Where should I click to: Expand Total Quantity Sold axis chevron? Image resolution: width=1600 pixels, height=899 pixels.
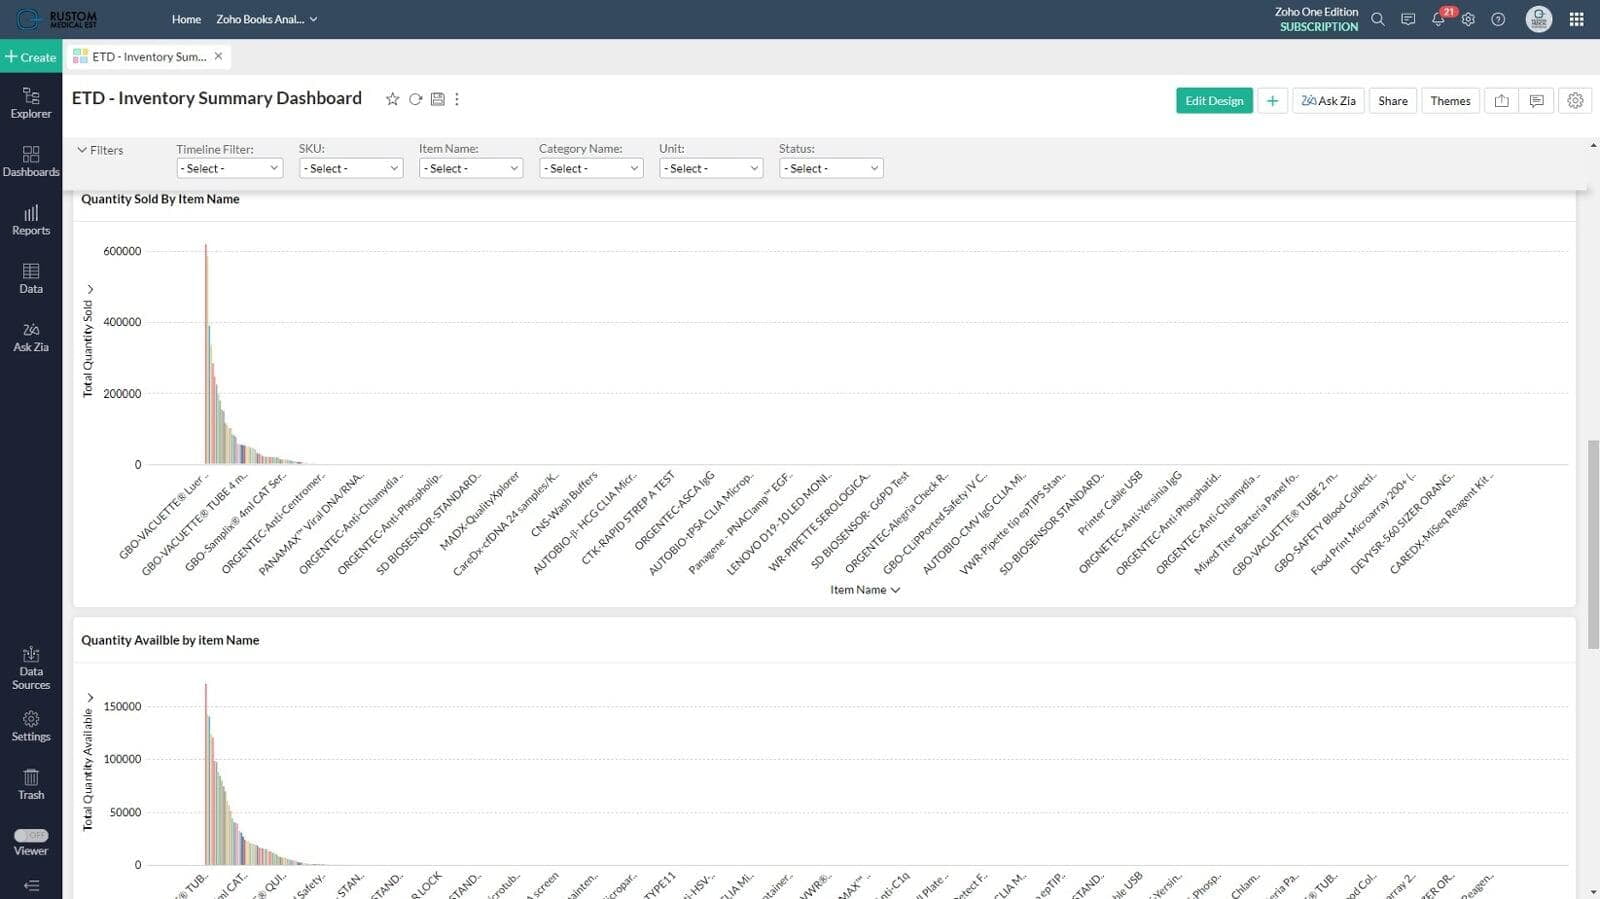(x=90, y=289)
